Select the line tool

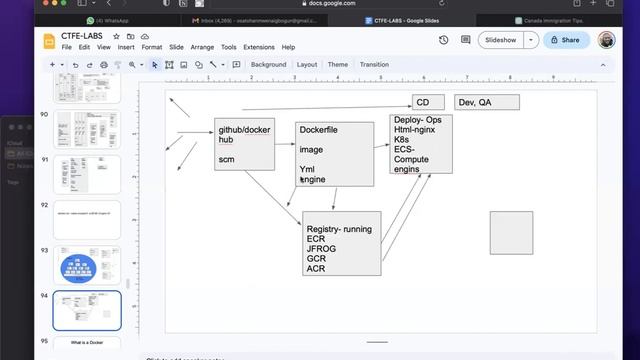click(213, 64)
